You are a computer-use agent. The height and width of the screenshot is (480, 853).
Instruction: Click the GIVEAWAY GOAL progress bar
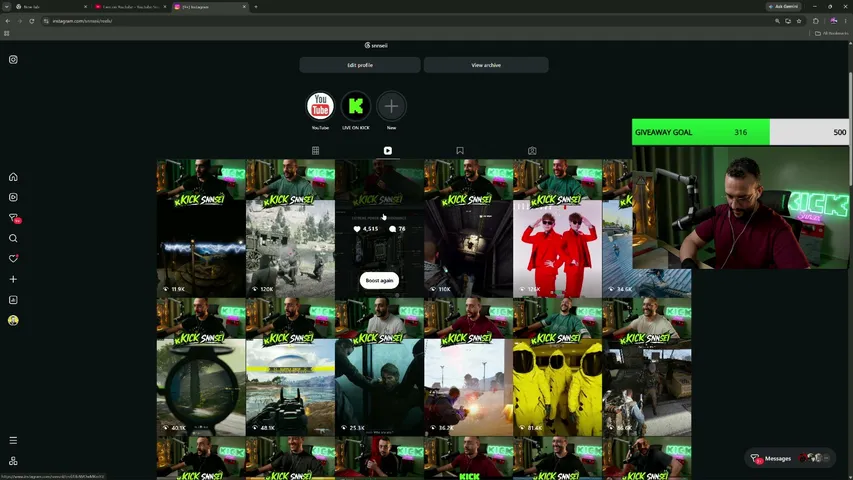click(740, 132)
